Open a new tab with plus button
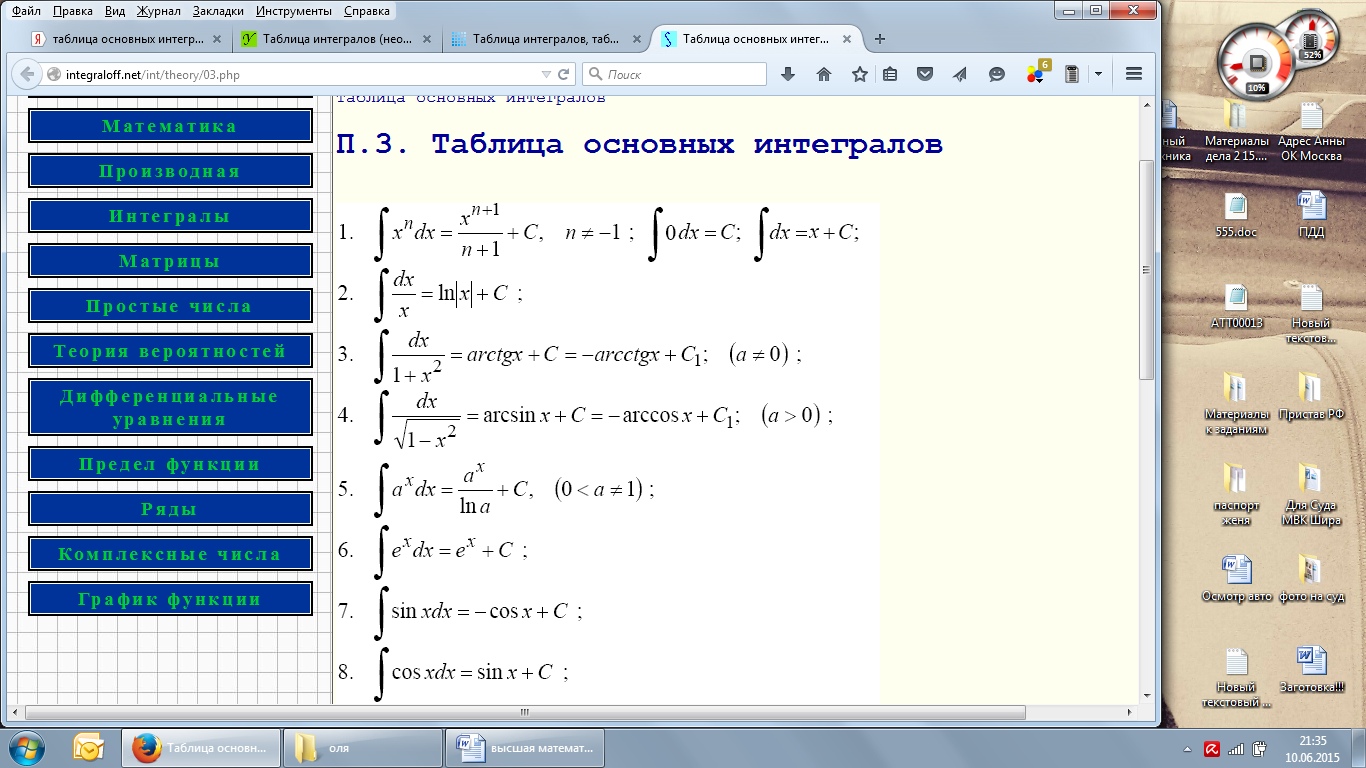This screenshot has height=768, width=1366. (x=880, y=39)
